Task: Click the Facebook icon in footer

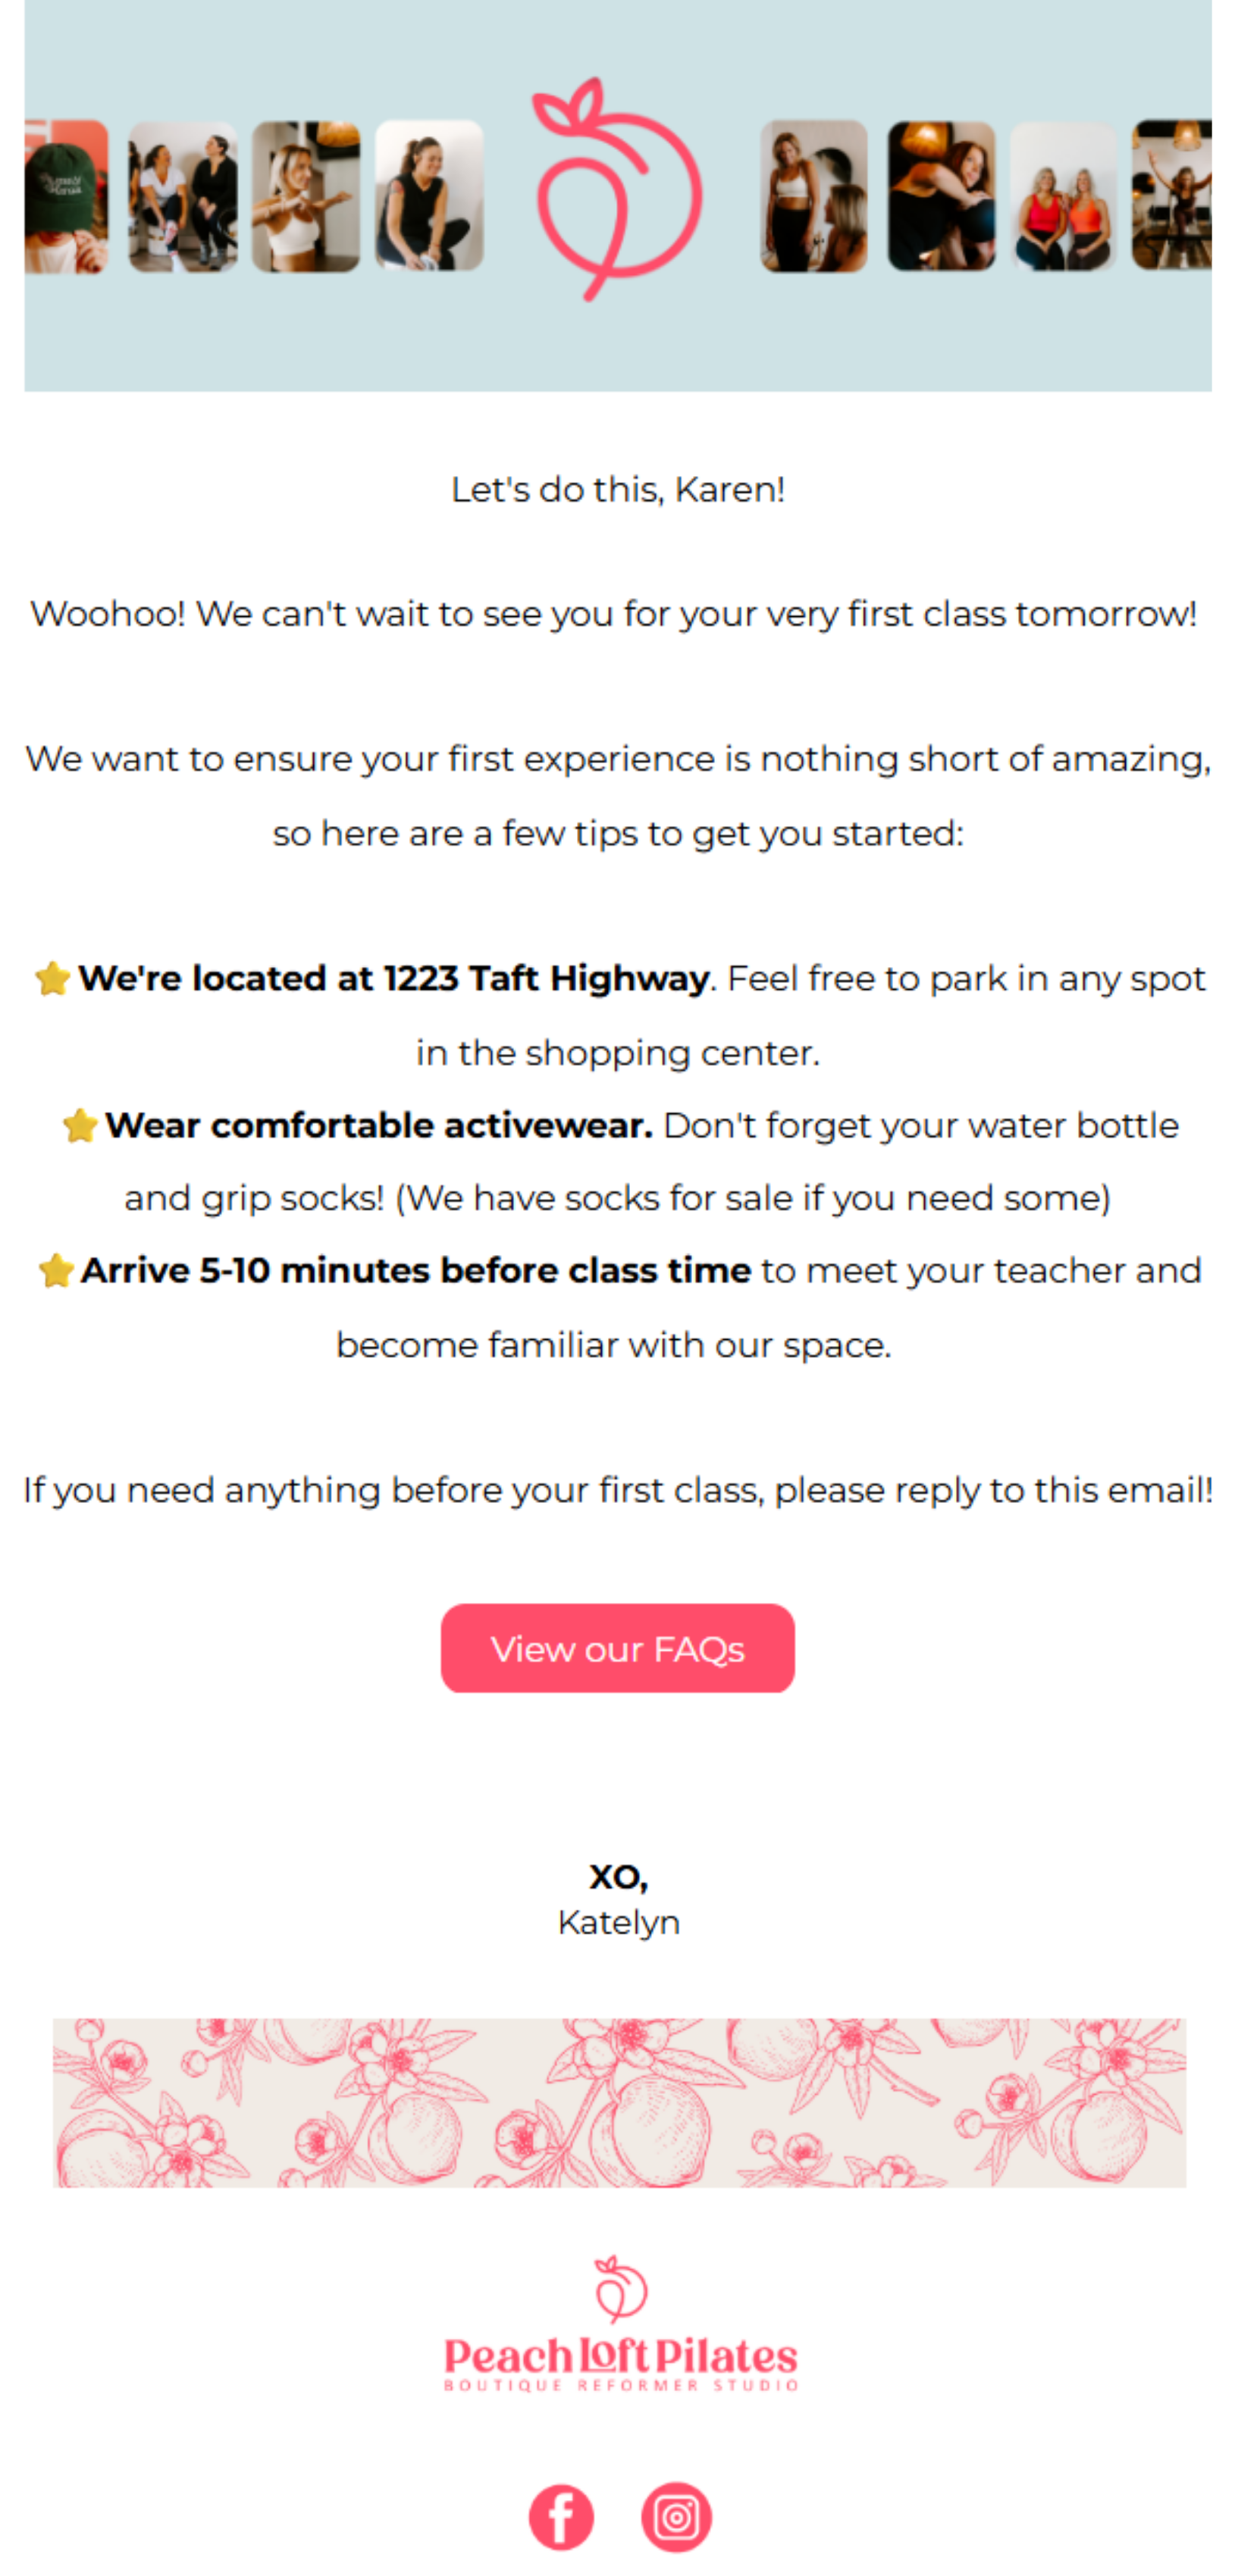Action: (560, 2516)
